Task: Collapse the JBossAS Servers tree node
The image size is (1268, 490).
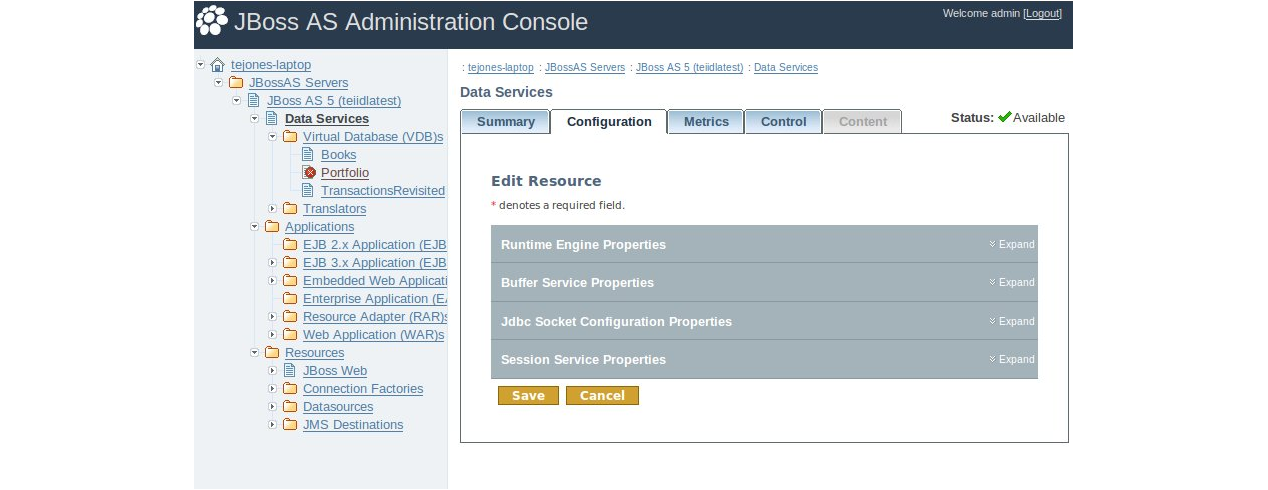Action: pyautogui.click(x=218, y=83)
